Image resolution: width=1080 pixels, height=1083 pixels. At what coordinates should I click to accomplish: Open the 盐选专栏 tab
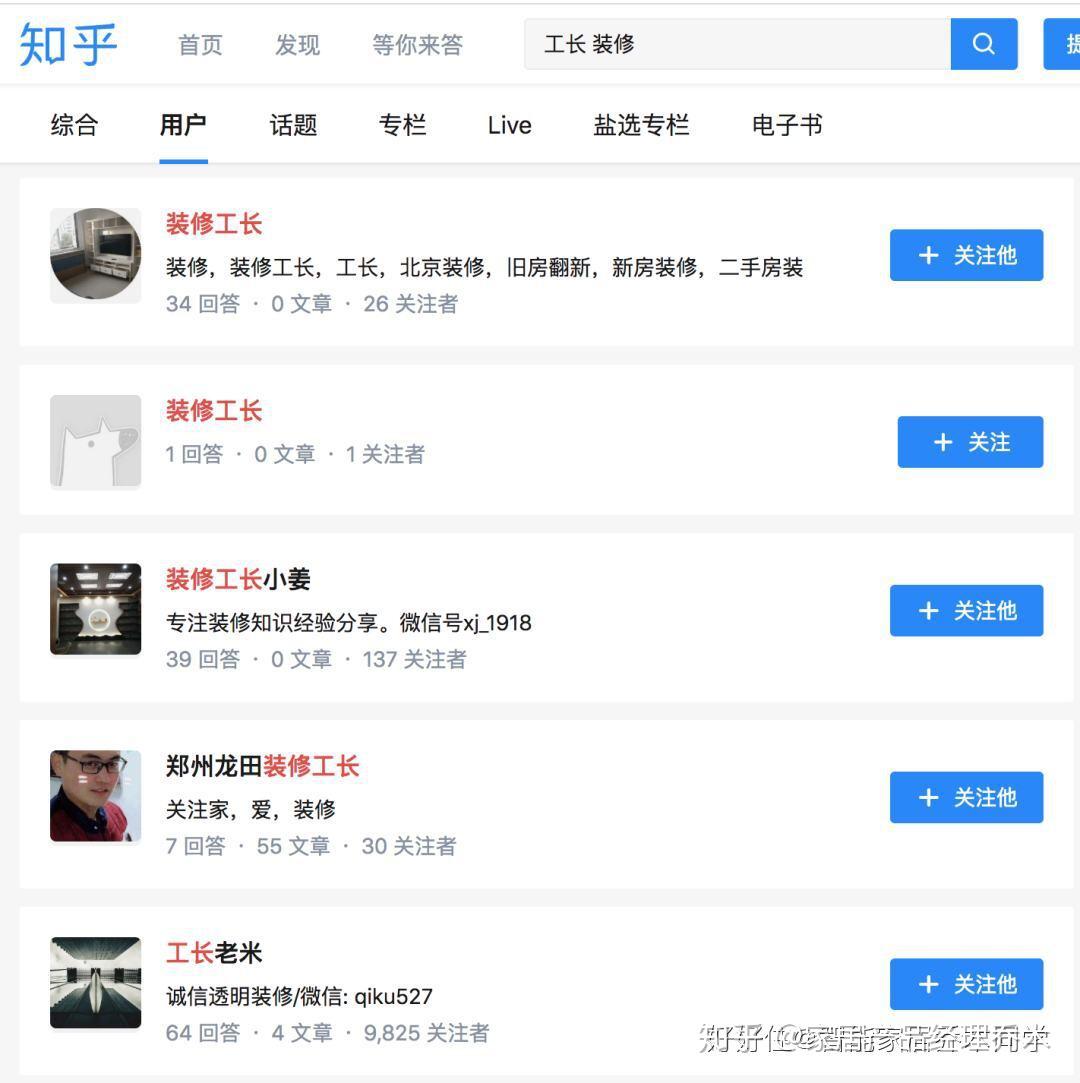pyautogui.click(x=641, y=125)
